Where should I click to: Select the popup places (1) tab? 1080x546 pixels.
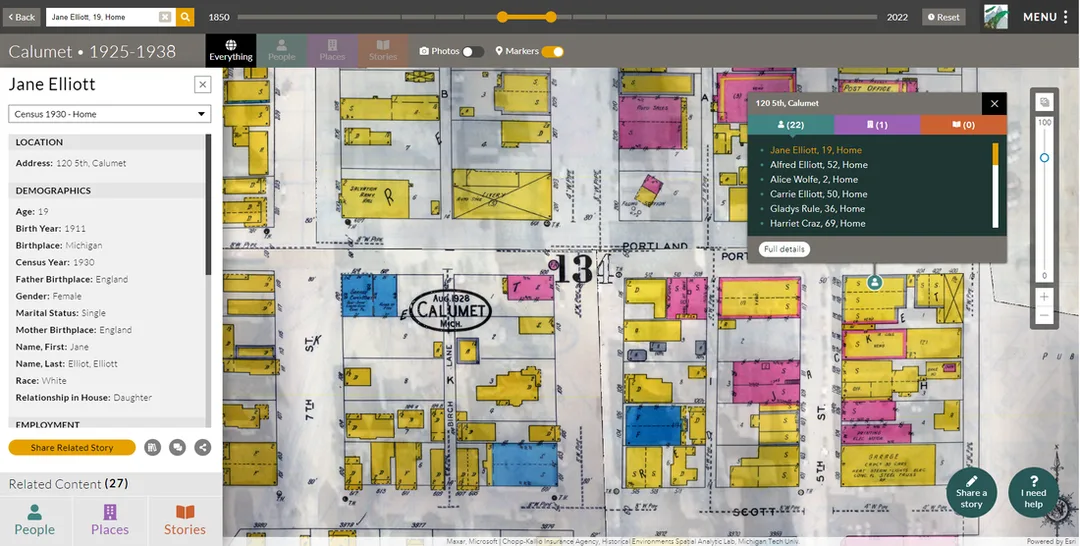click(877, 125)
